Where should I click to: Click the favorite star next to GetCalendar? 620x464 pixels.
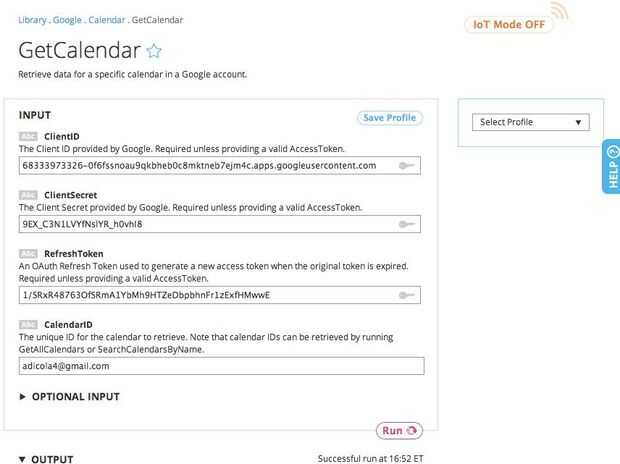coord(154,50)
